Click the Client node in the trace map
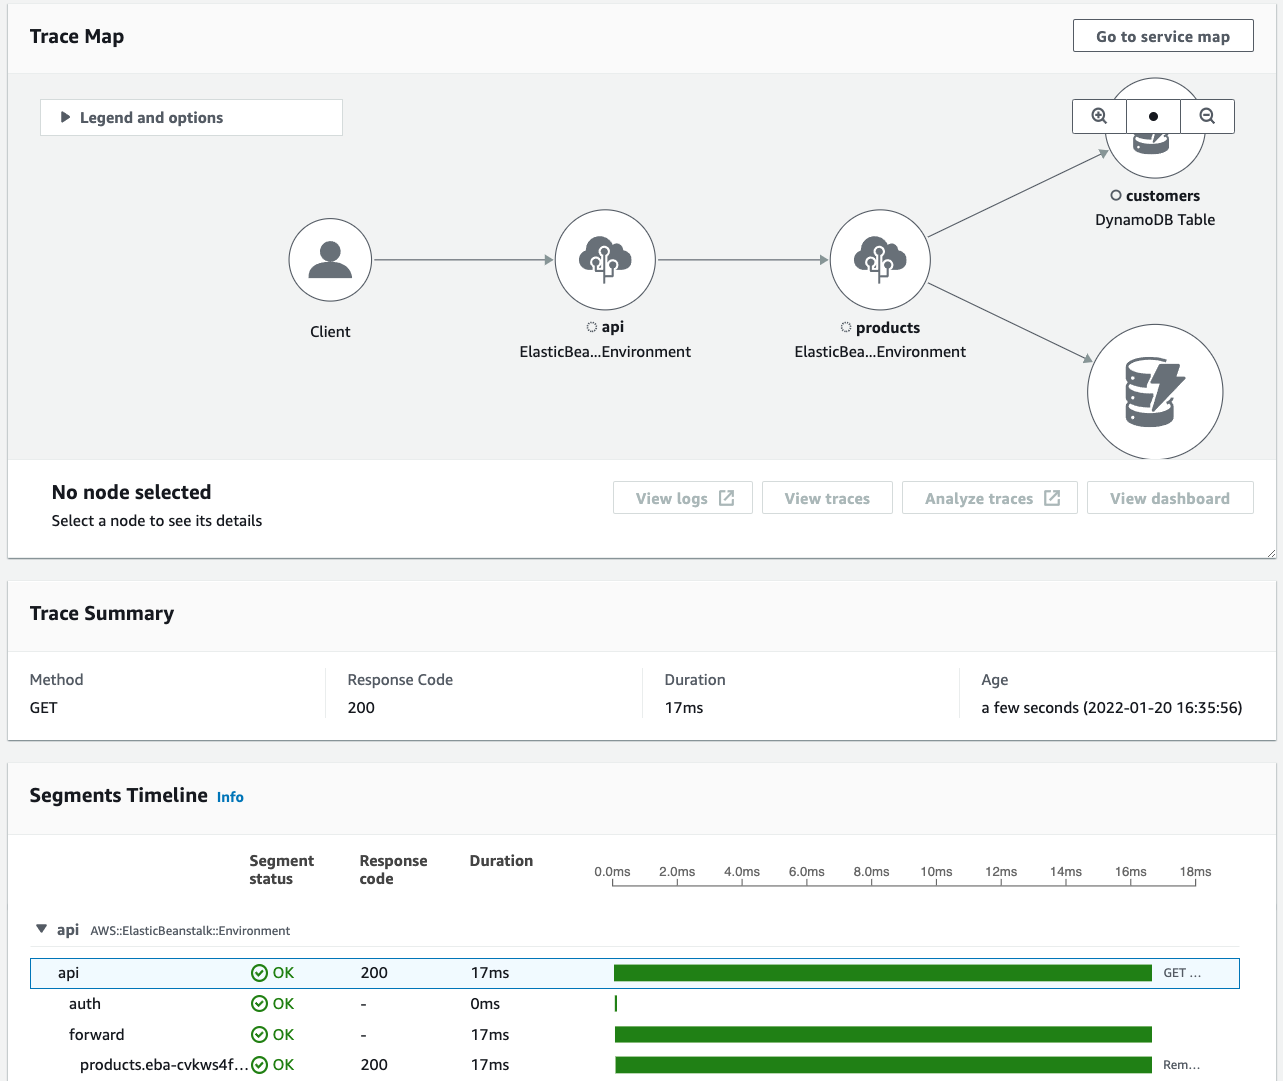This screenshot has width=1283, height=1081. pyautogui.click(x=330, y=260)
